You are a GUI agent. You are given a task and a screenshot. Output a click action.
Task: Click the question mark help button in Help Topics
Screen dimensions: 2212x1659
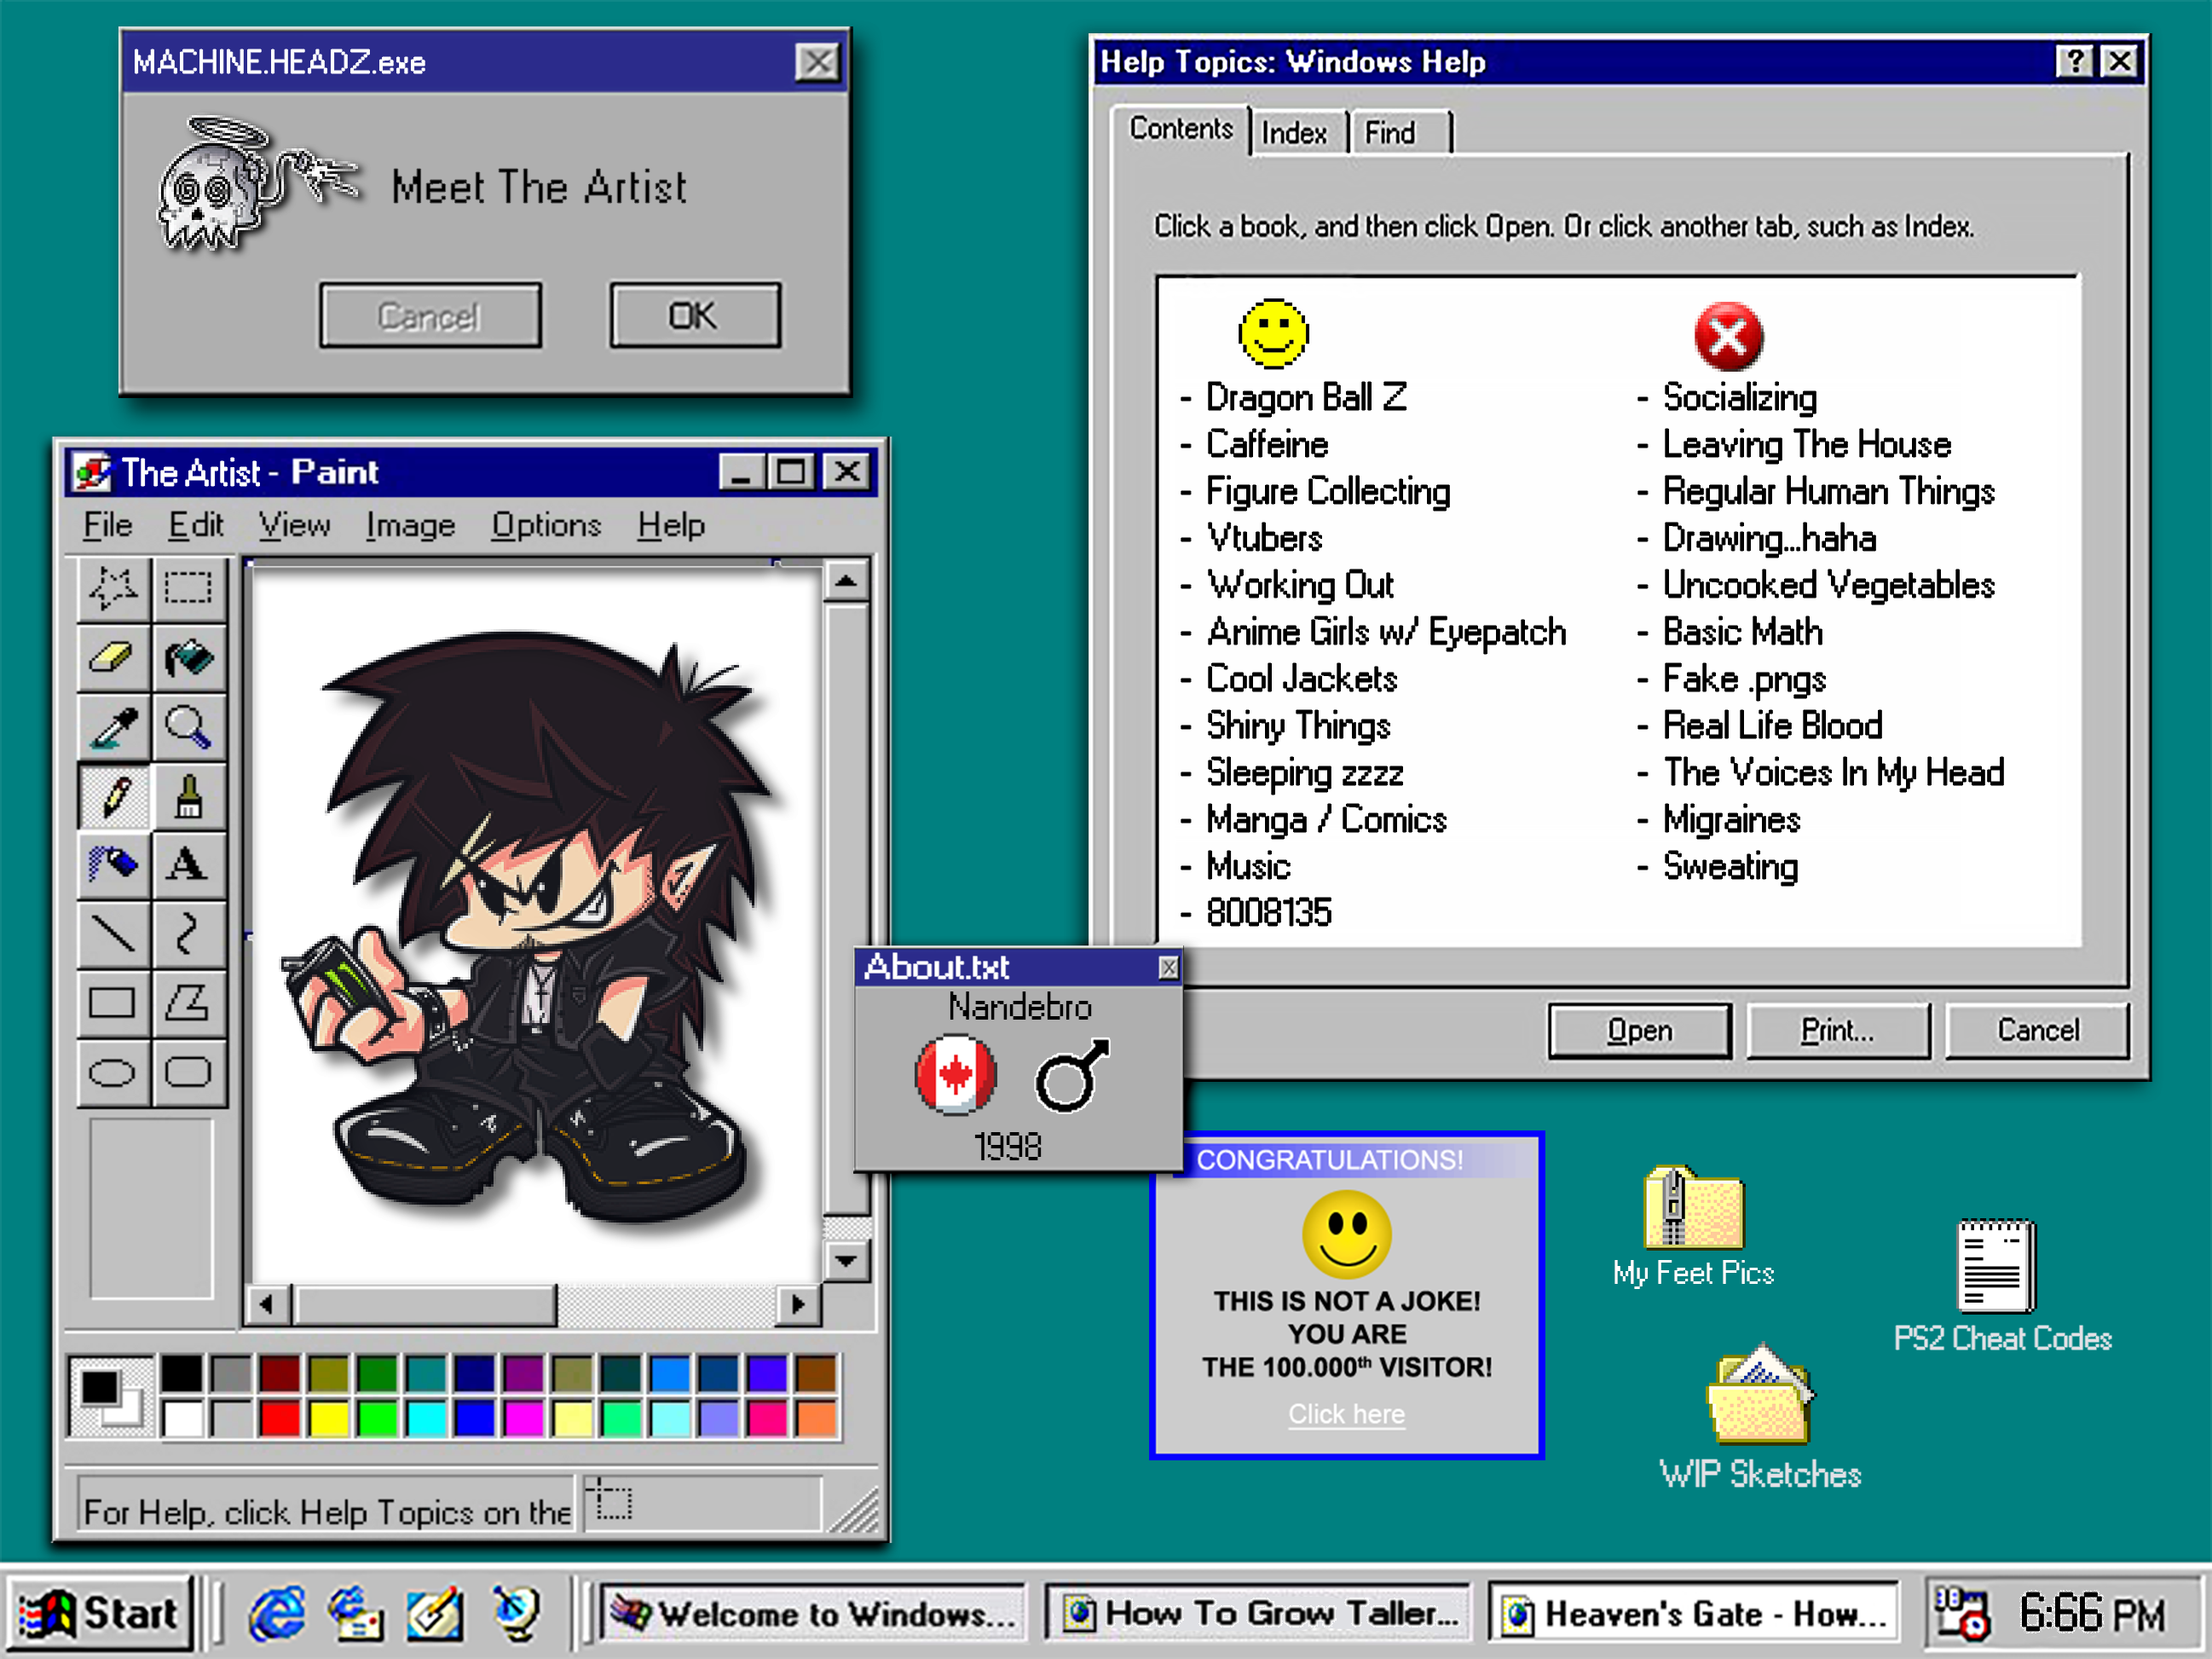click(2075, 62)
